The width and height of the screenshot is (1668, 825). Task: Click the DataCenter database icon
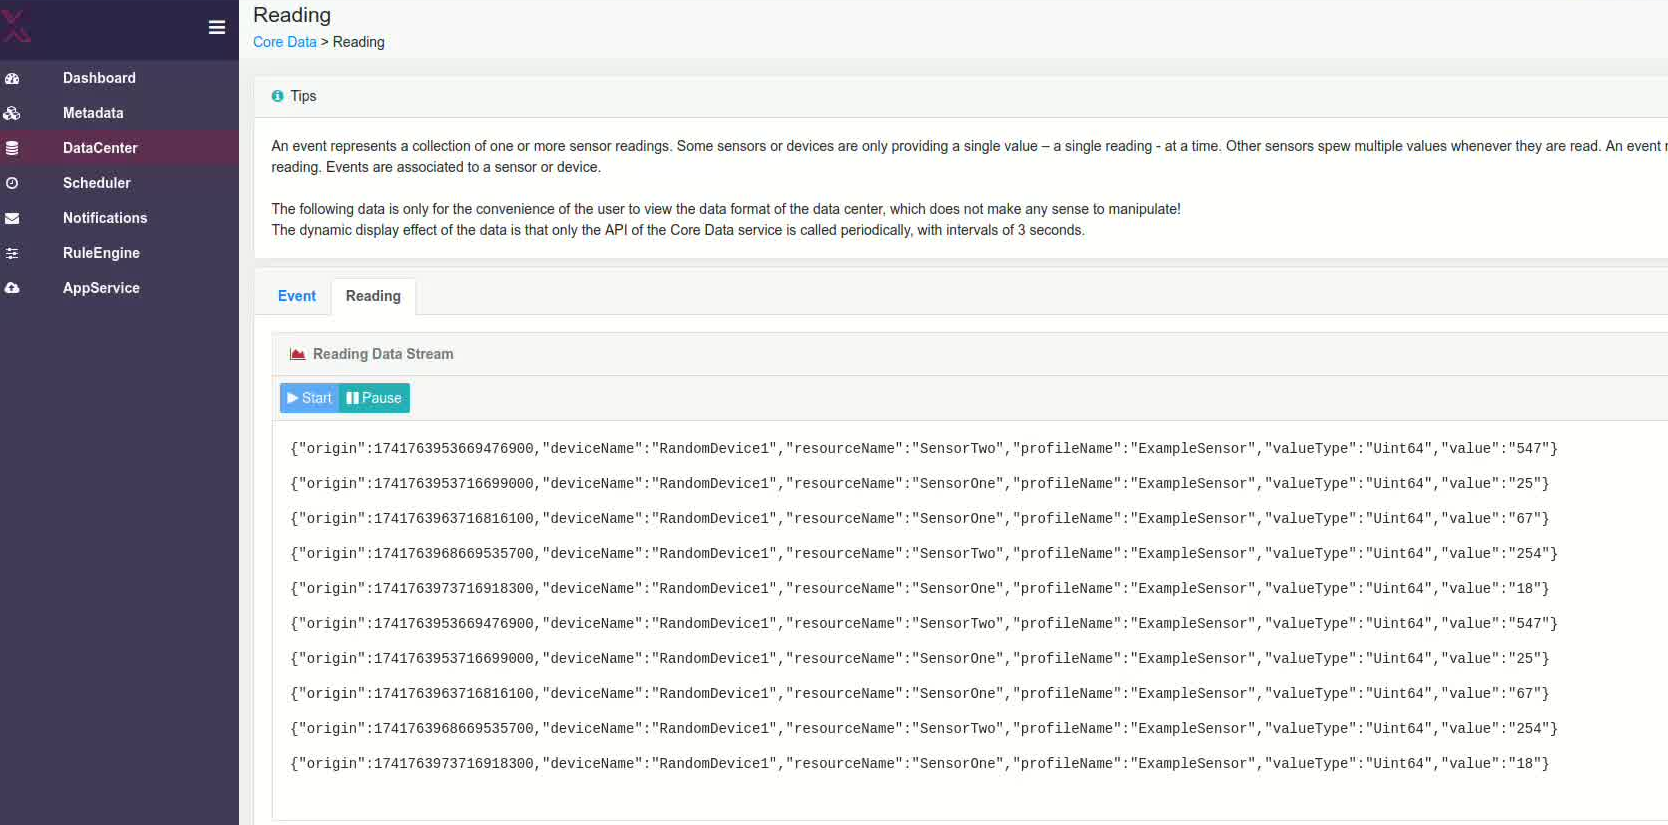tap(12, 148)
